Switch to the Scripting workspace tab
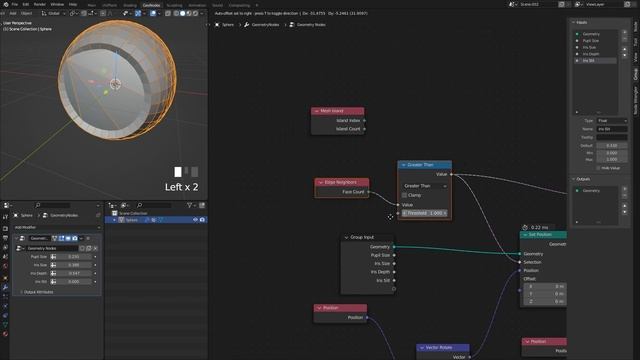Image resolution: width=640 pixels, height=360 pixels. [x=174, y=5]
